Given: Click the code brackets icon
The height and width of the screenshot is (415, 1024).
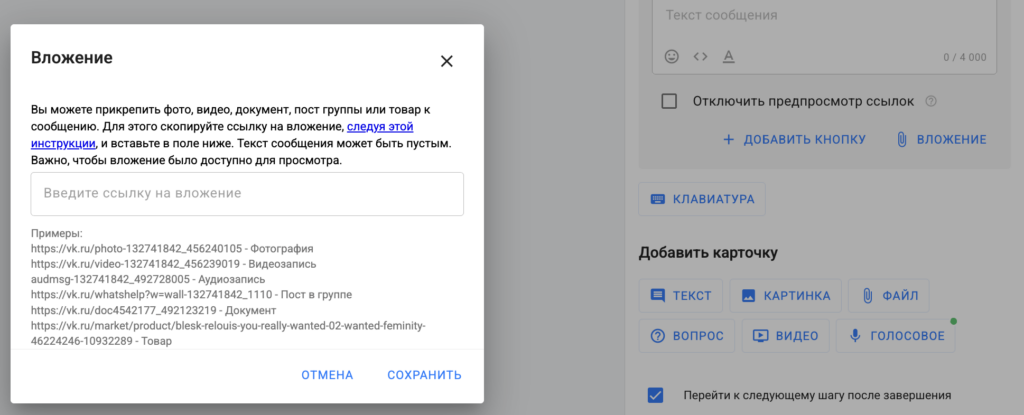Looking at the screenshot, I should (x=700, y=56).
